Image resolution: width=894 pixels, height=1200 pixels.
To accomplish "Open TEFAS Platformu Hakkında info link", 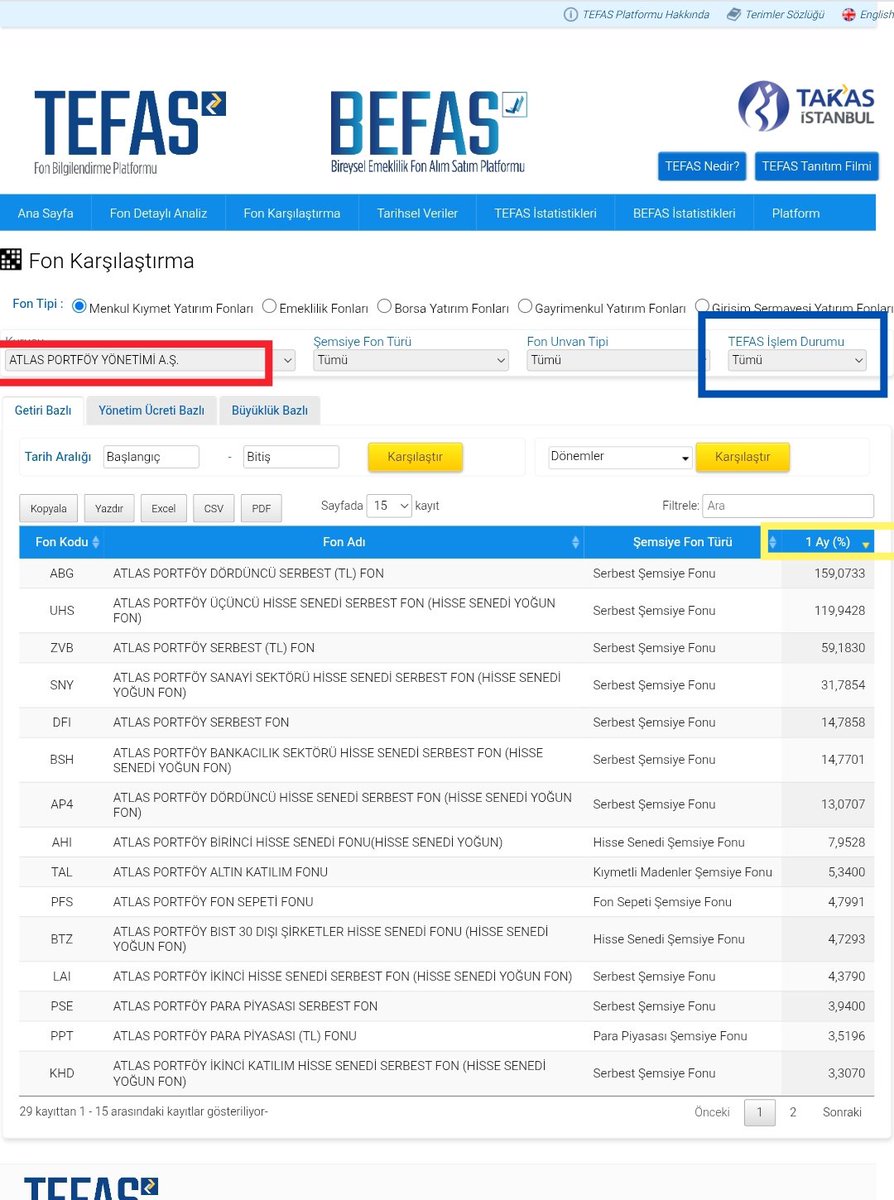I will click(637, 14).
